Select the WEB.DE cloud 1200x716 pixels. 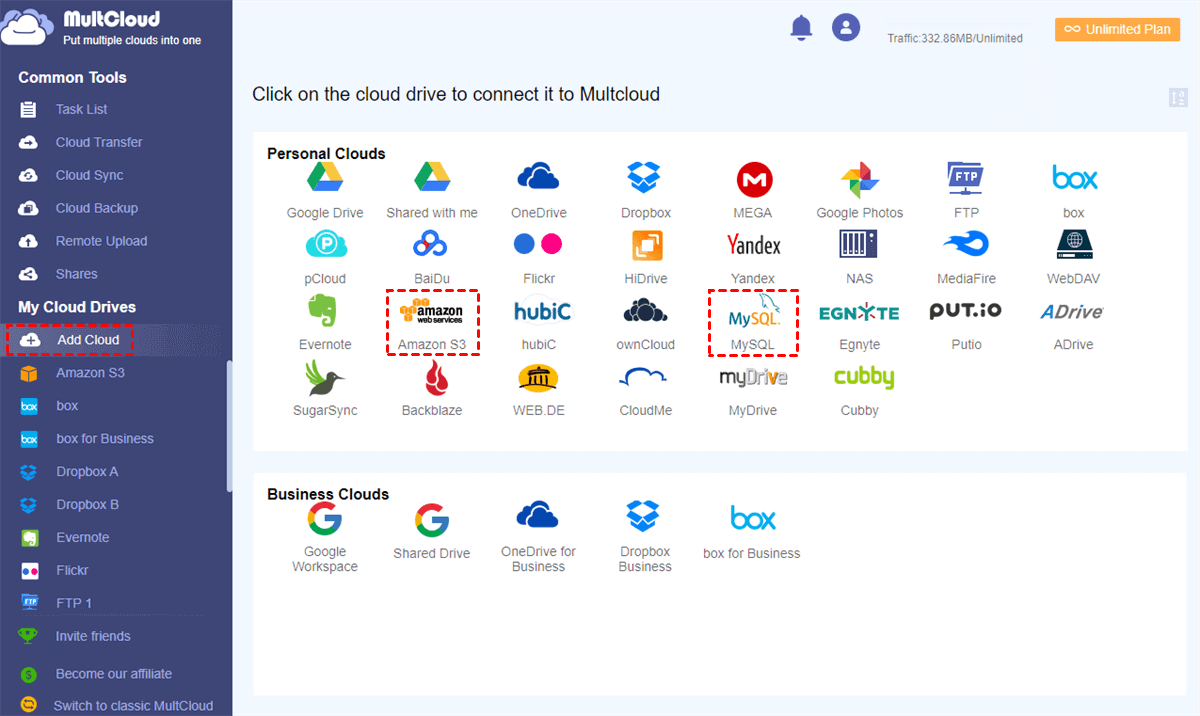(x=538, y=388)
